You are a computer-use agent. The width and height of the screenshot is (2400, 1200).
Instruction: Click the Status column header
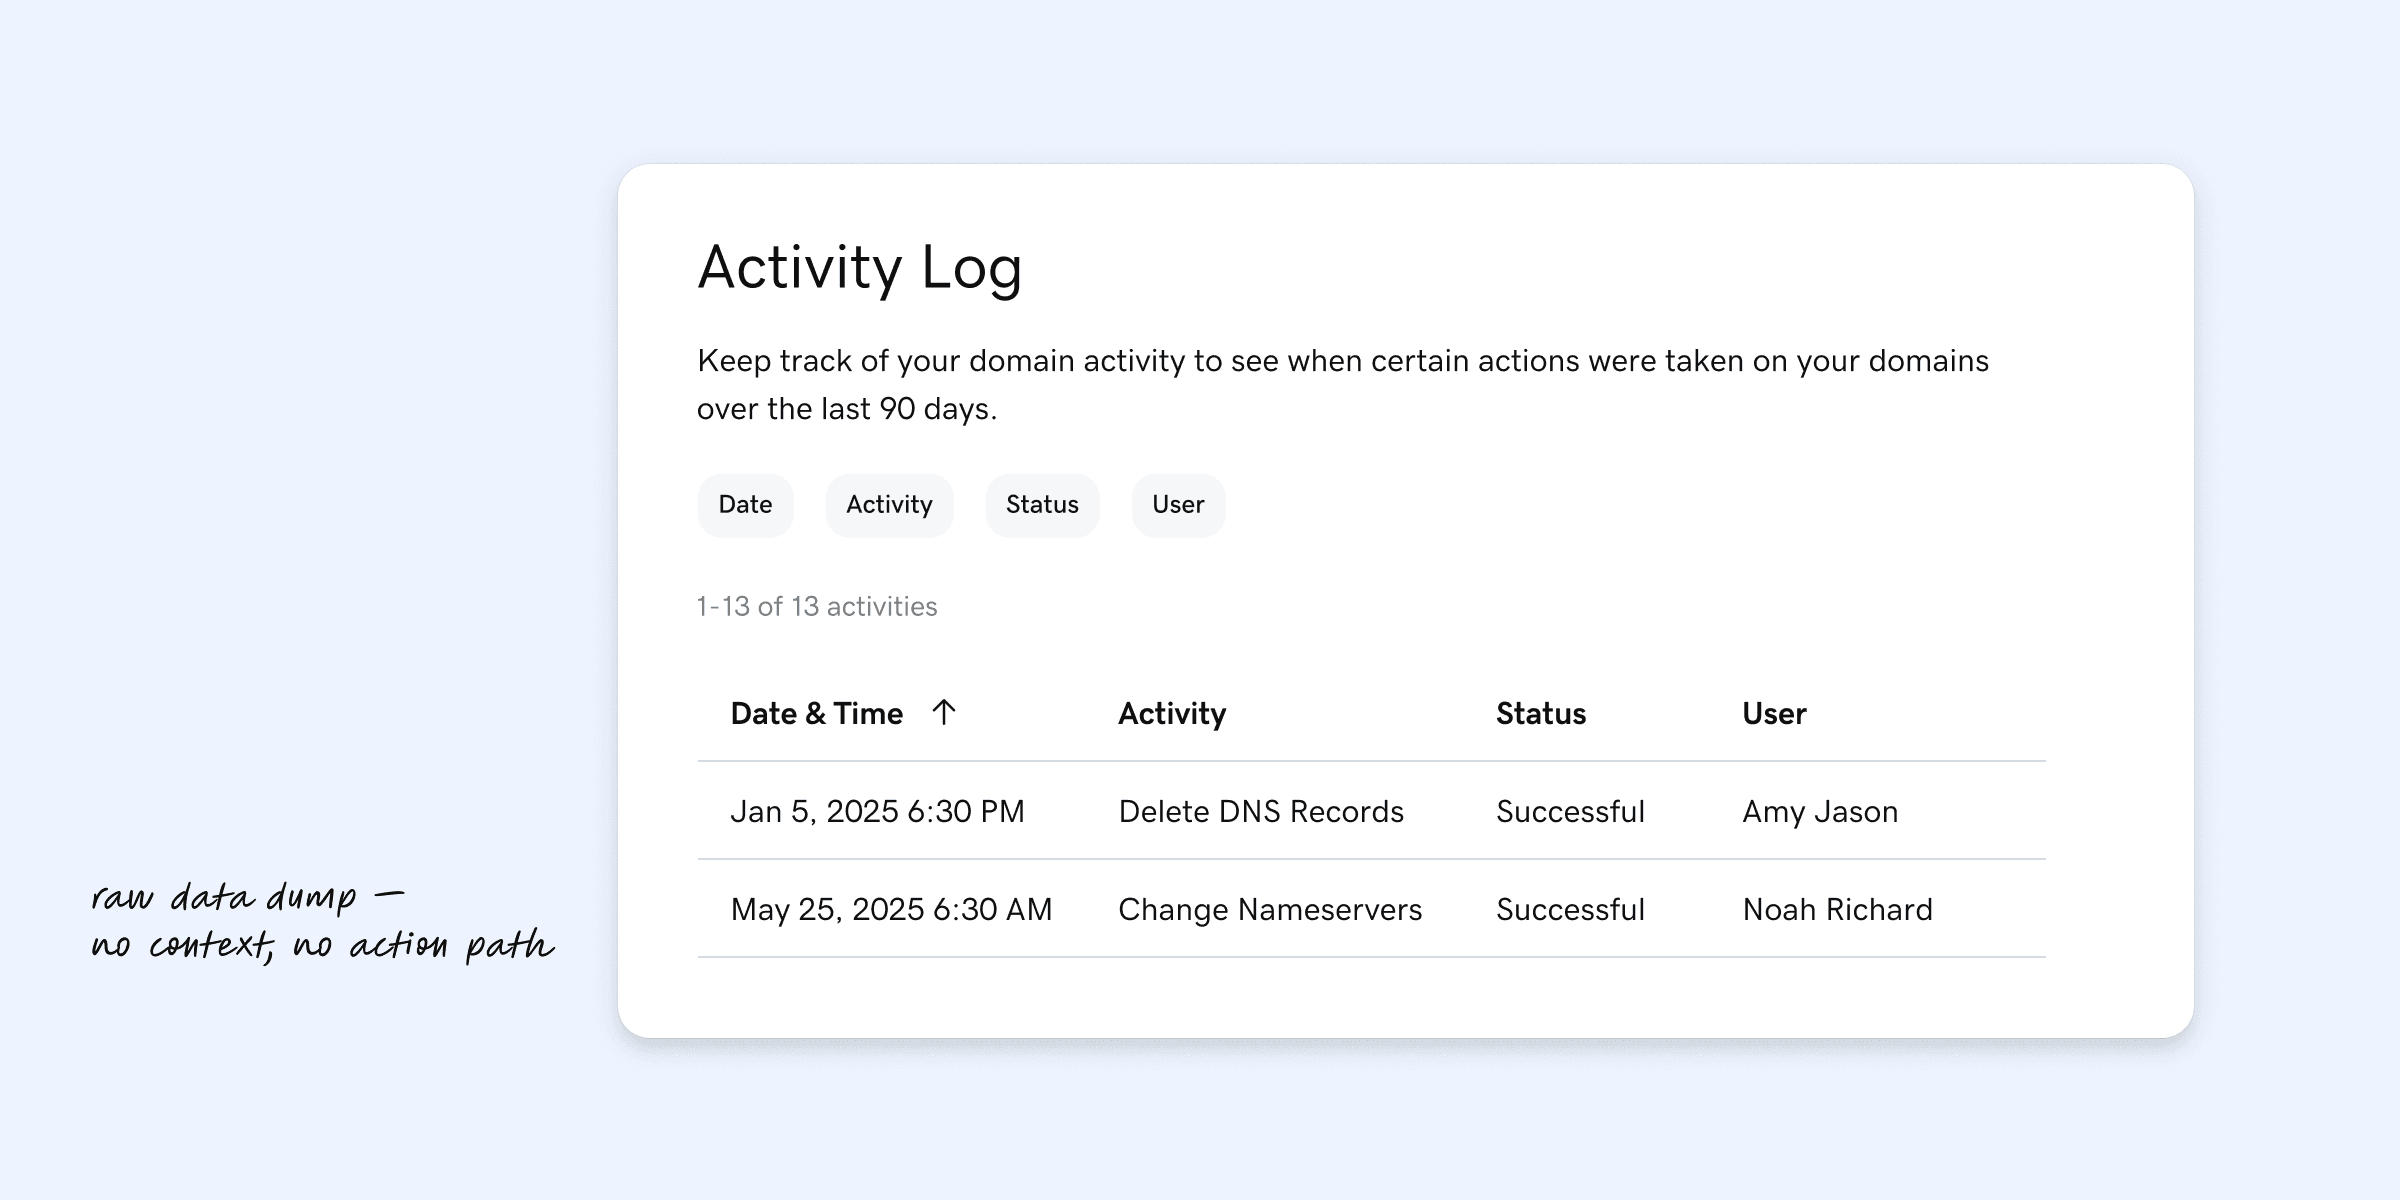pyautogui.click(x=1540, y=714)
